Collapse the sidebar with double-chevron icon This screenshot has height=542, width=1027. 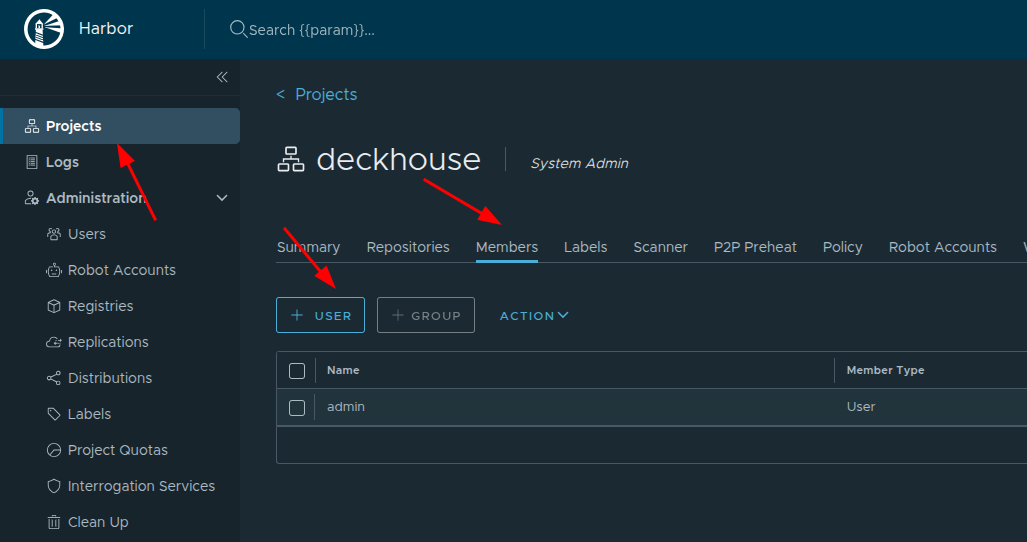pos(222,77)
